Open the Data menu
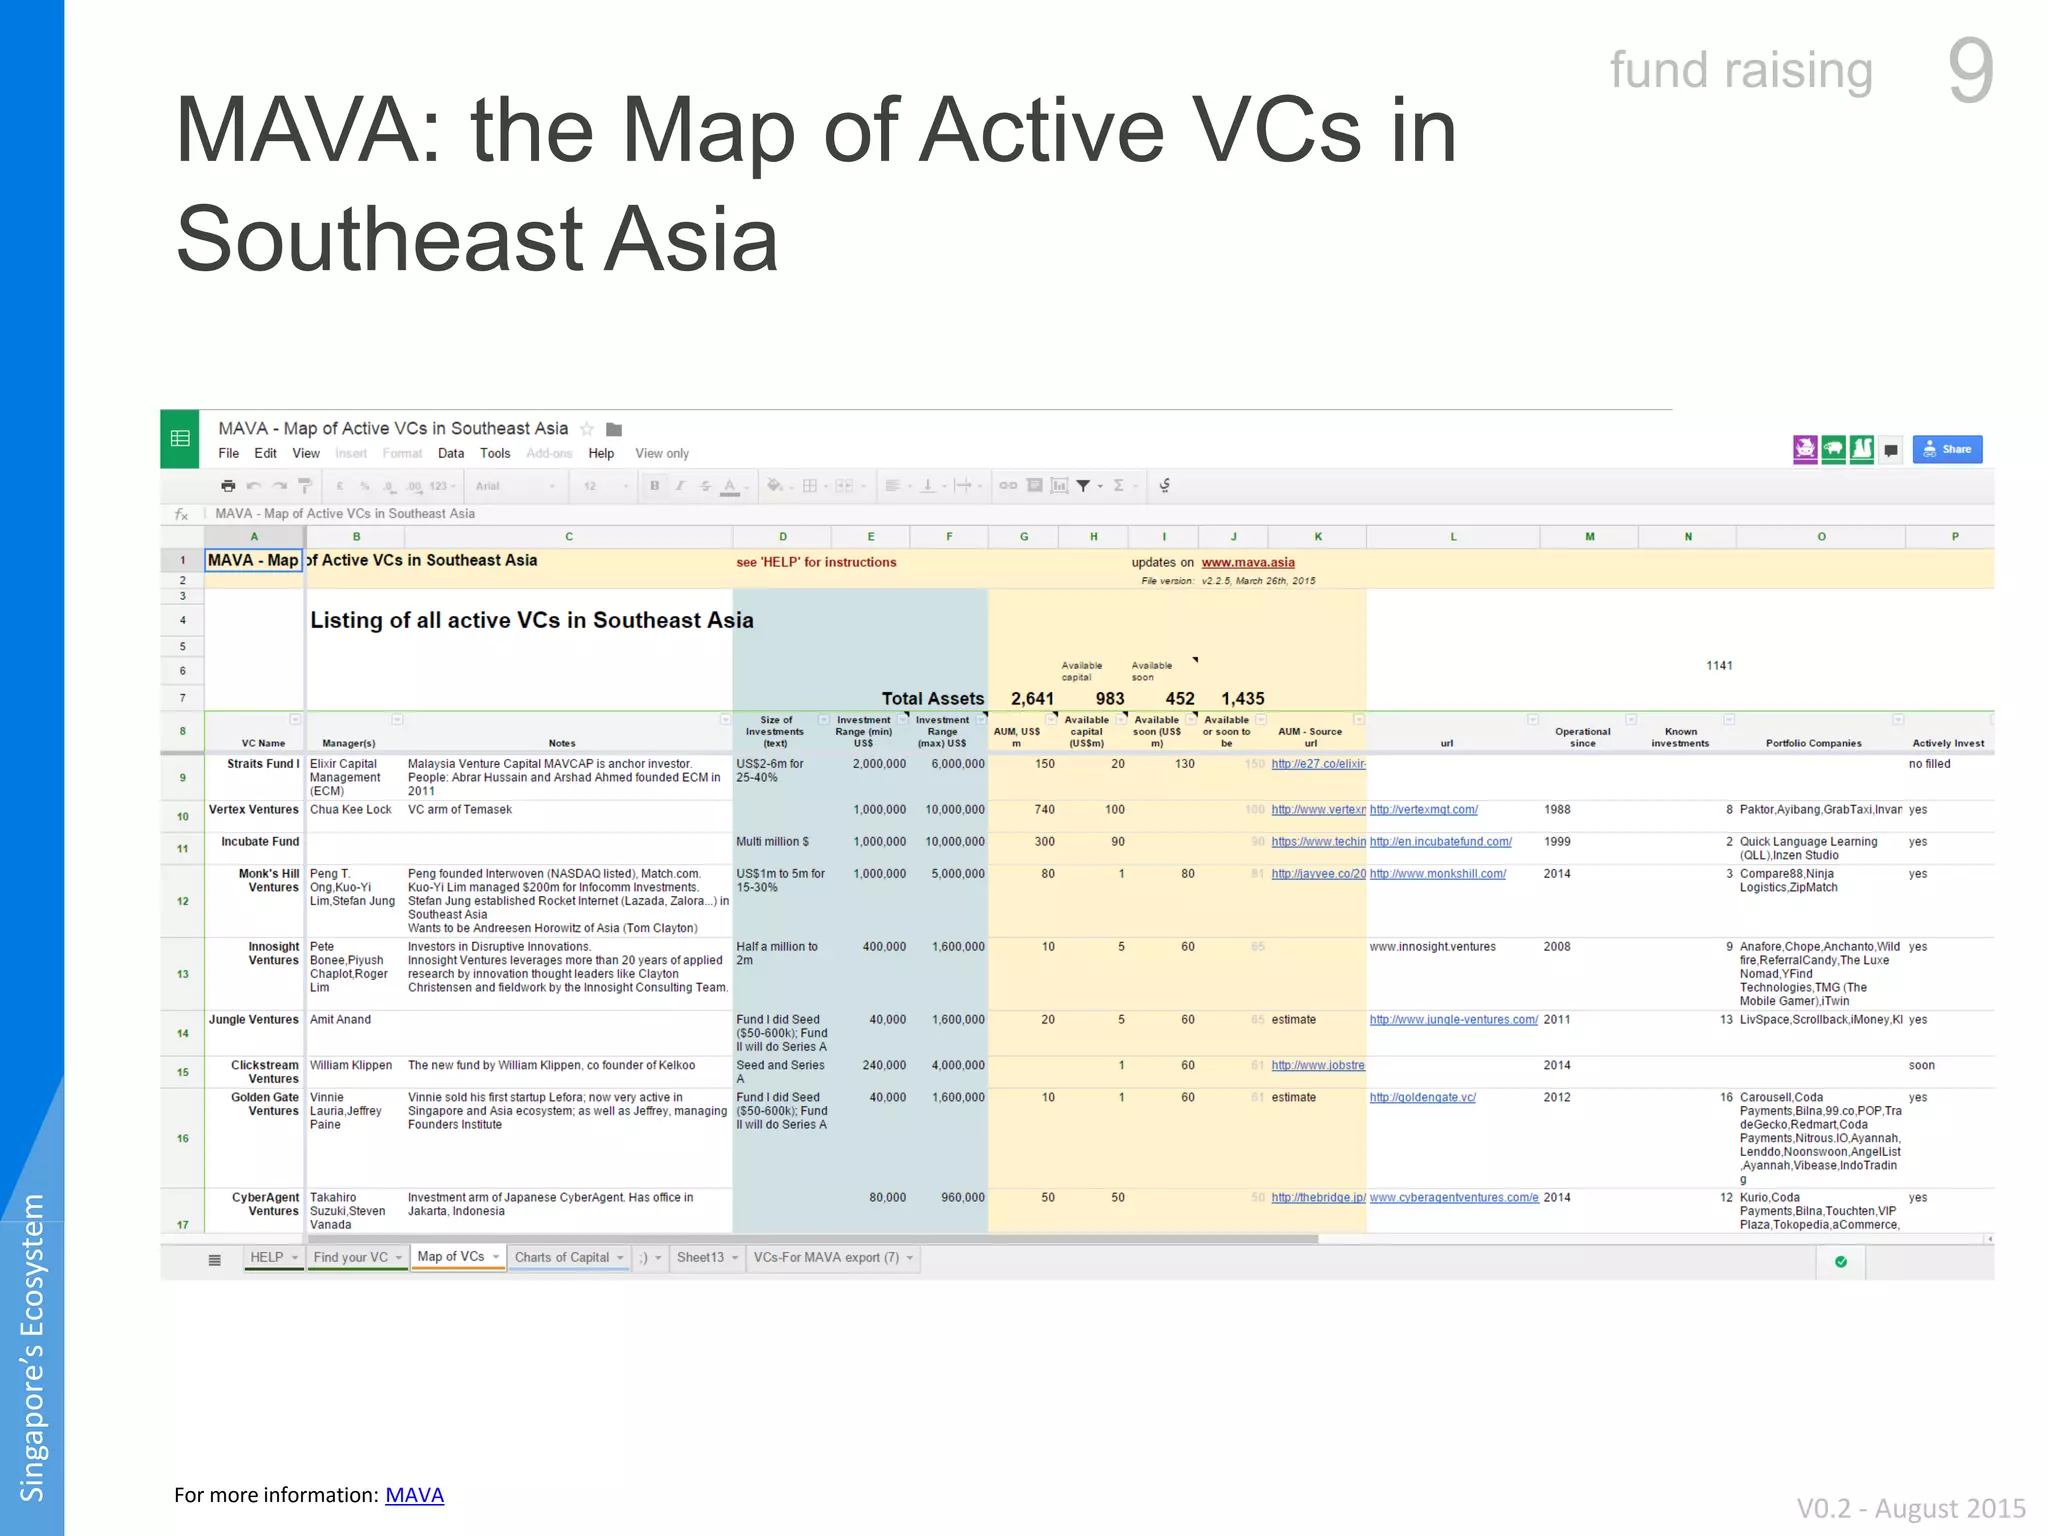Image resolution: width=2048 pixels, height=1536 pixels. tap(451, 454)
